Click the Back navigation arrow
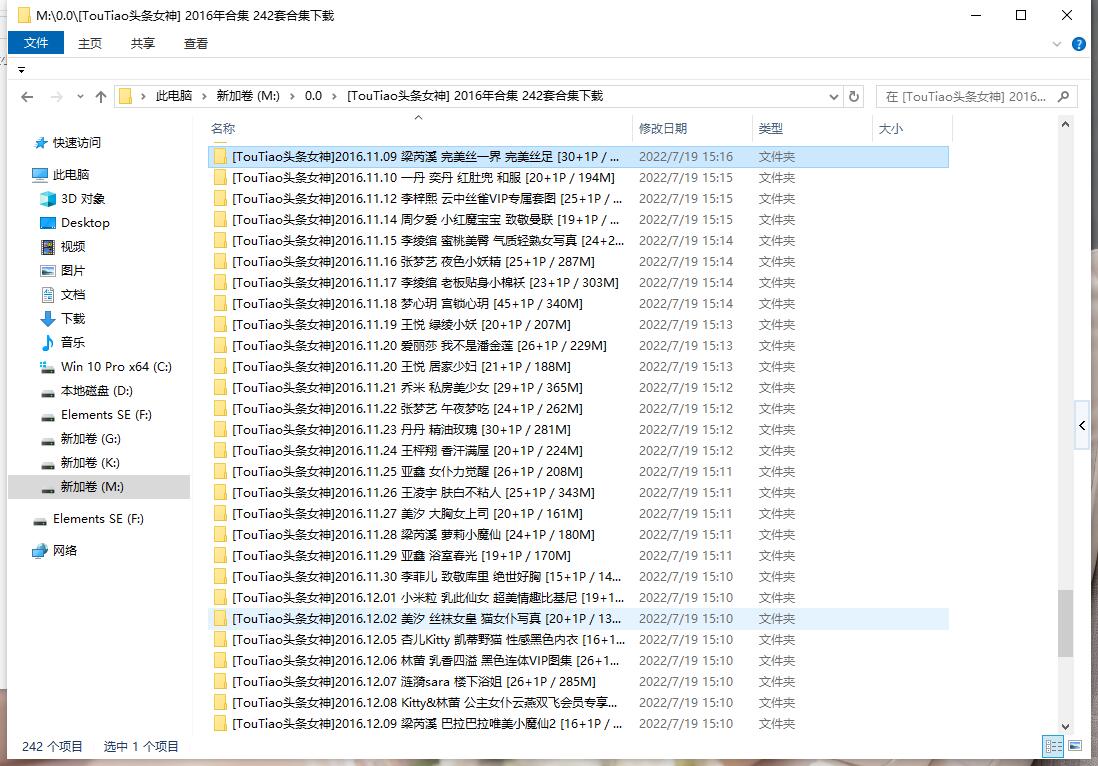This screenshot has height=766, width=1098. click(x=27, y=97)
